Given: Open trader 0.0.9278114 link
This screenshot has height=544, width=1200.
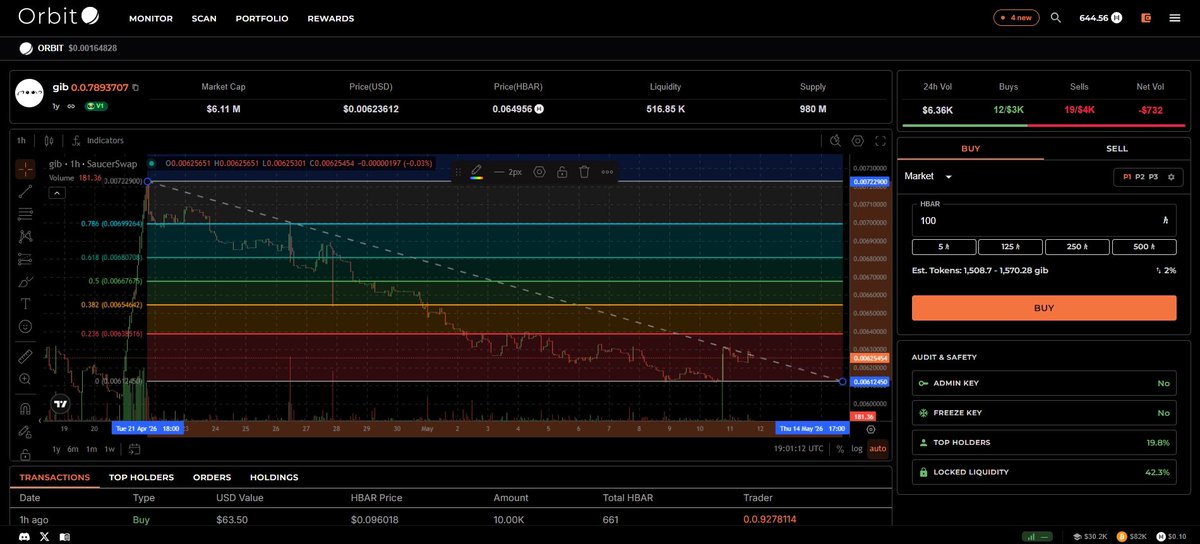Looking at the screenshot, I should coord(771,519).
